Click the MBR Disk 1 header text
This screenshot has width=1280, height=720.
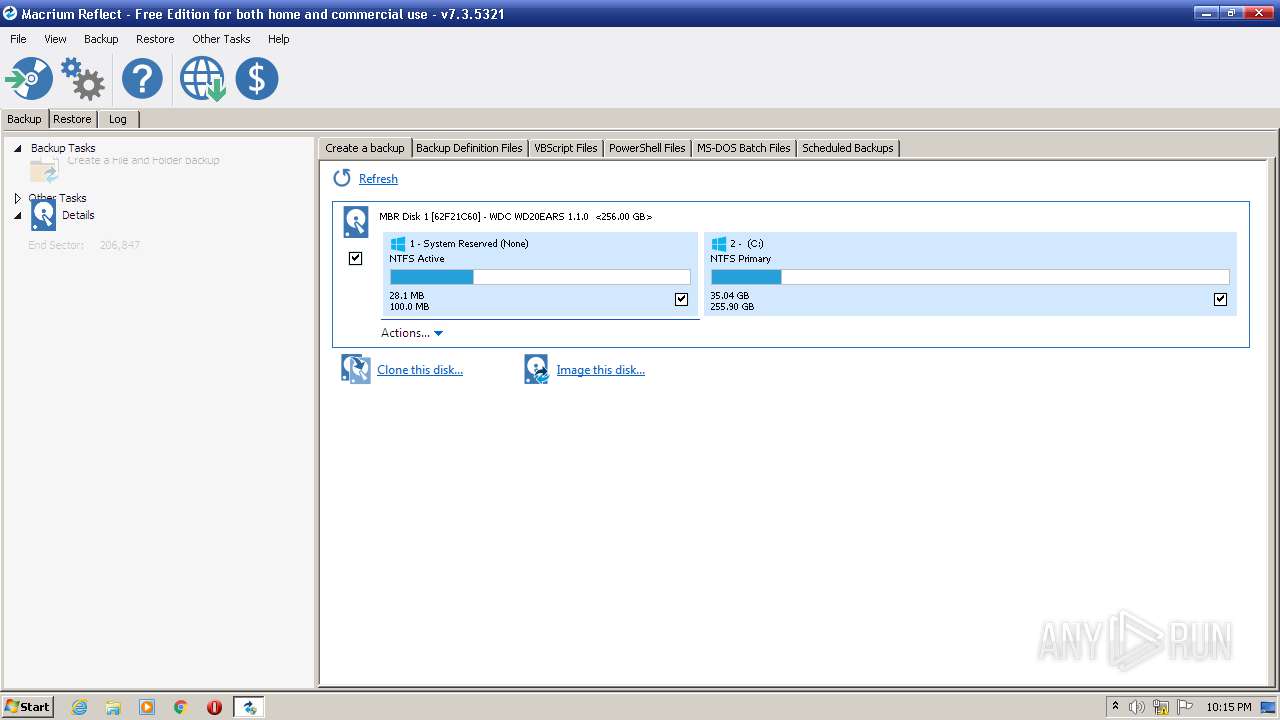(515, 216)
